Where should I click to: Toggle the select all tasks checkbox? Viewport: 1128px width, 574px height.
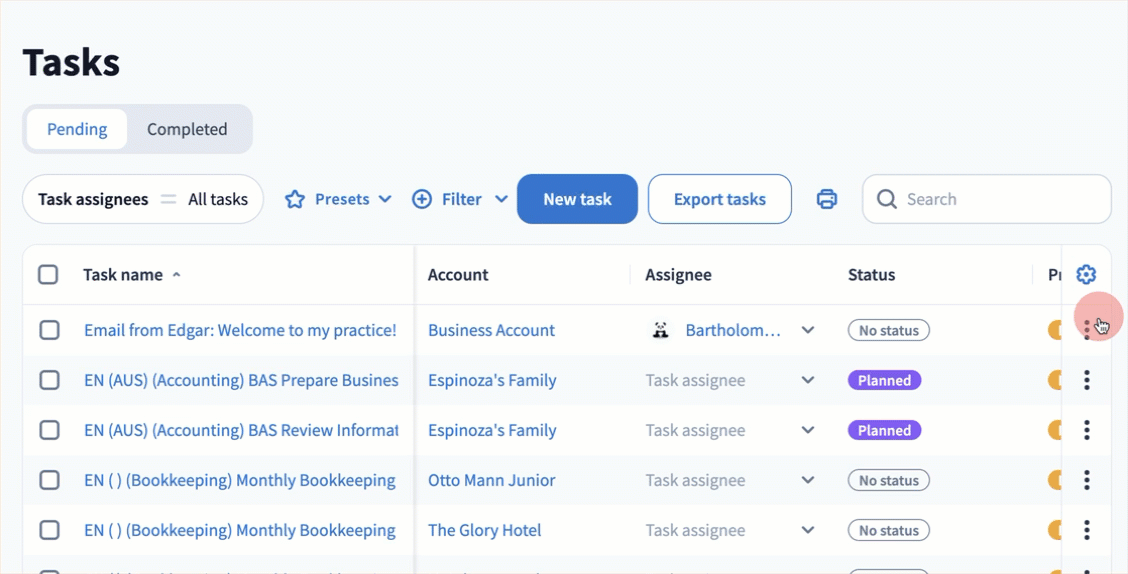click(48, 274)
